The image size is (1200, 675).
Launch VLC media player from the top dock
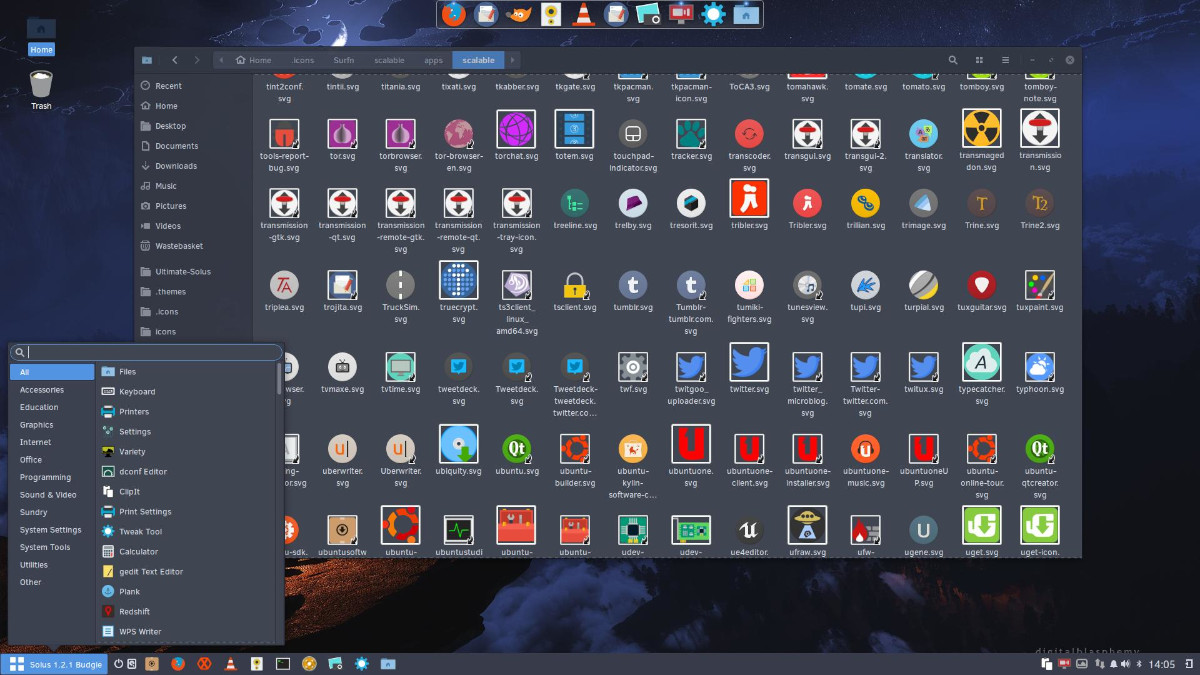583,14
